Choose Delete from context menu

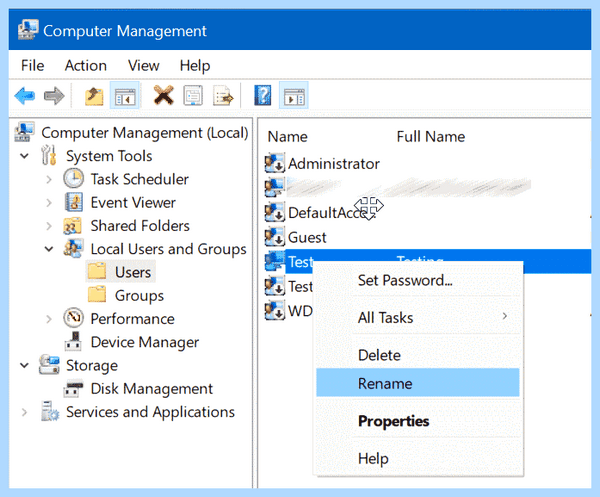[x=418, y=355]
